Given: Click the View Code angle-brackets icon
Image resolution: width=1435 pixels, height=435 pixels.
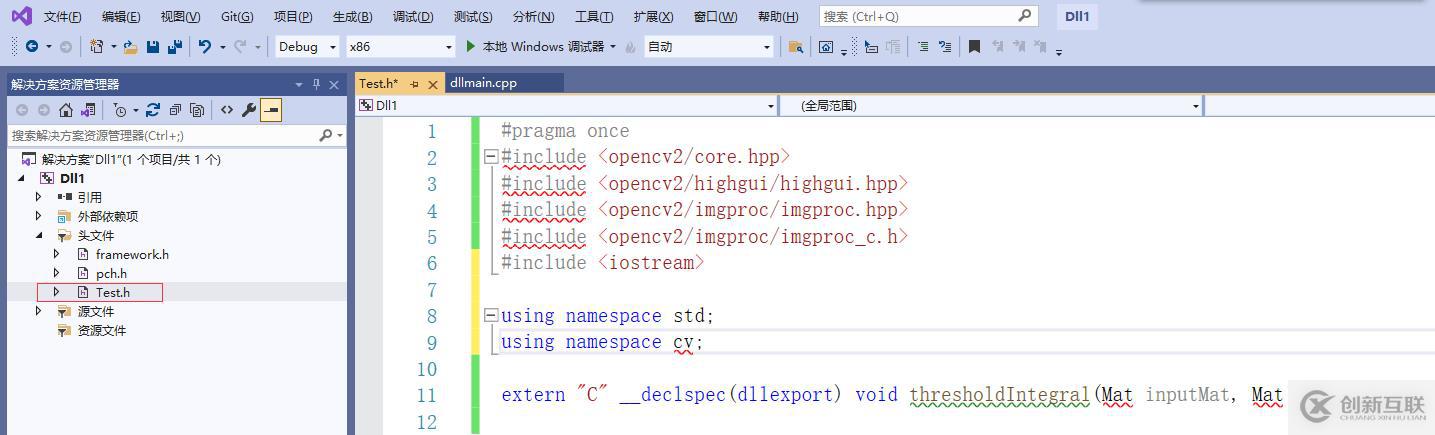Looking at the screenshot, I should 227,110.
